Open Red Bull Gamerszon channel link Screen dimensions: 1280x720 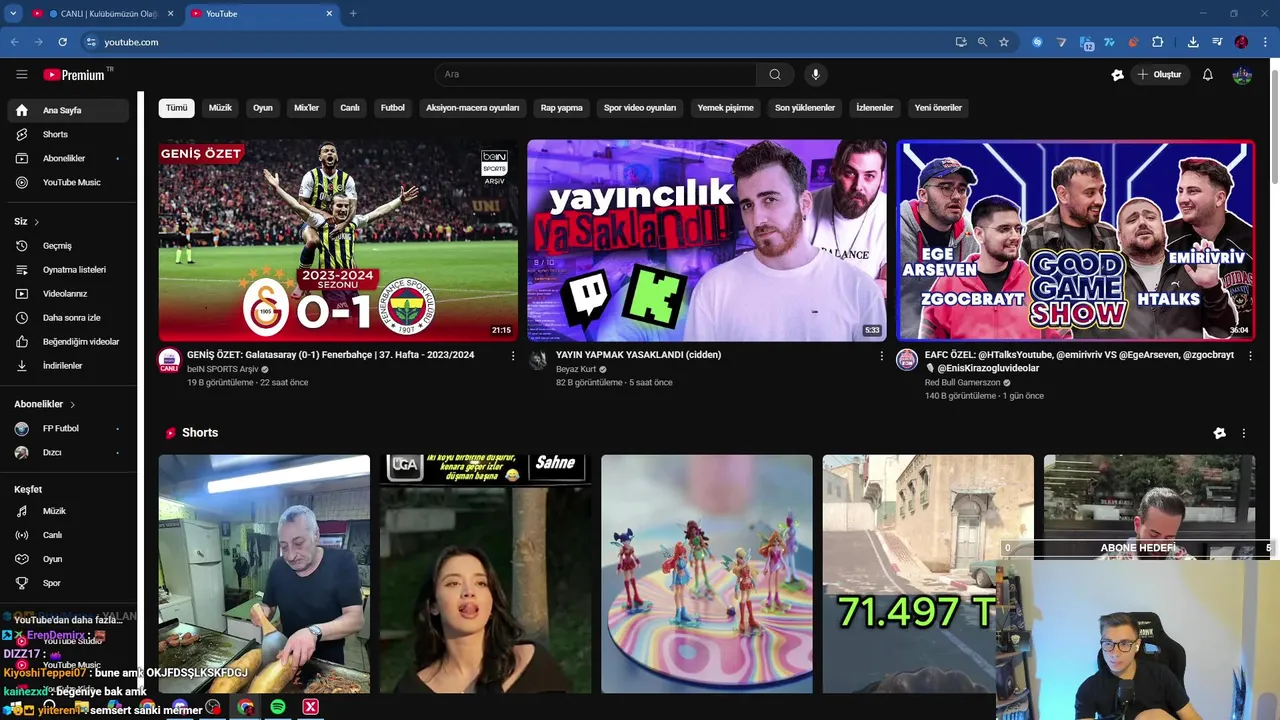(x=963, y=382)
